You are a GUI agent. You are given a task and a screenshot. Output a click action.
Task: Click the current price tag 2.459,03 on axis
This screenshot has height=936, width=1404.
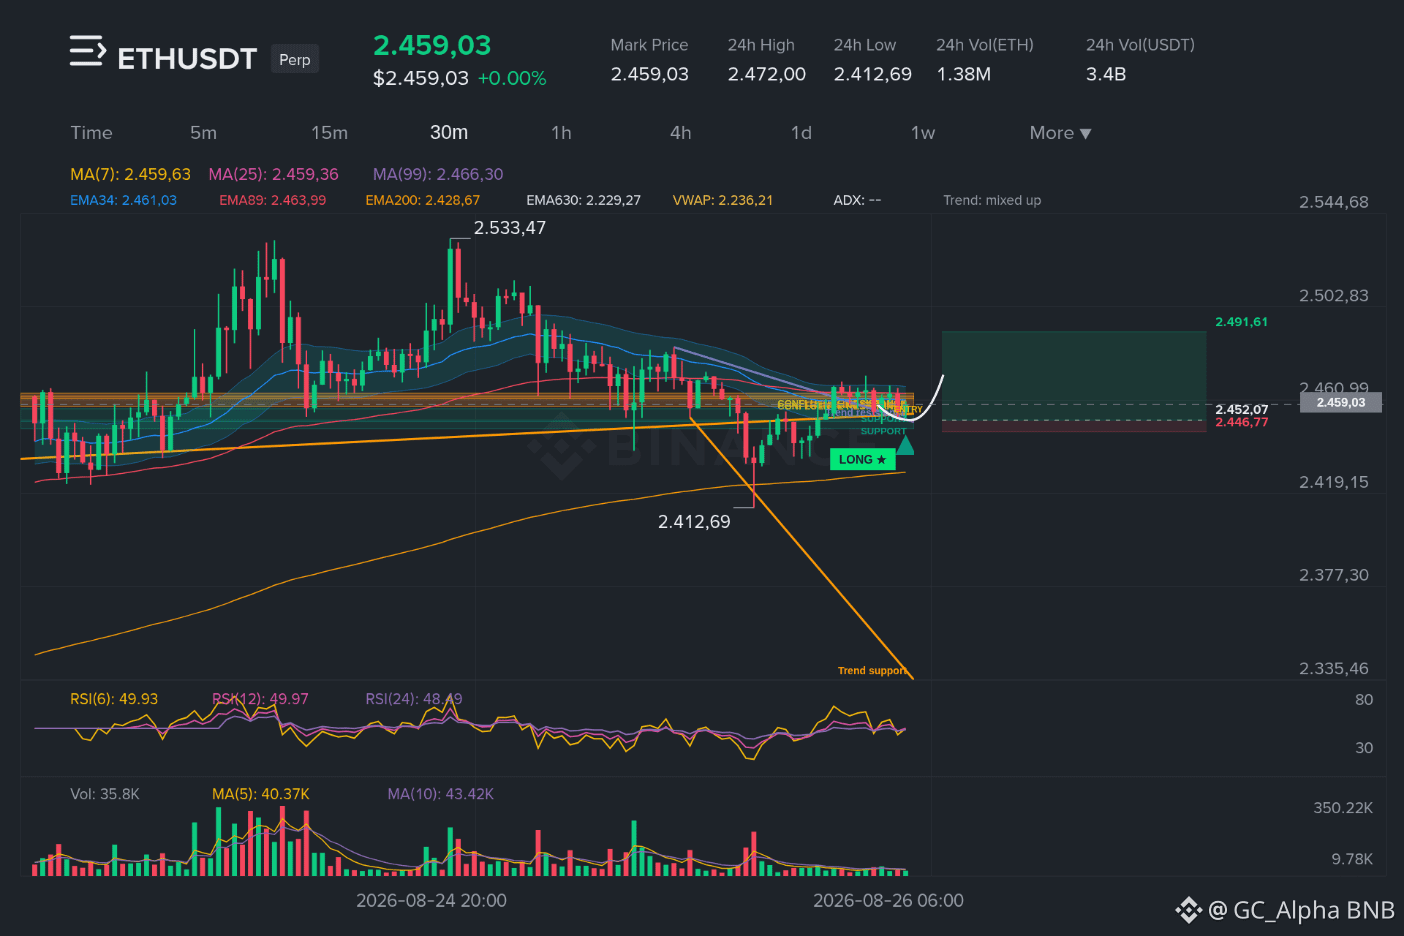1340,402
